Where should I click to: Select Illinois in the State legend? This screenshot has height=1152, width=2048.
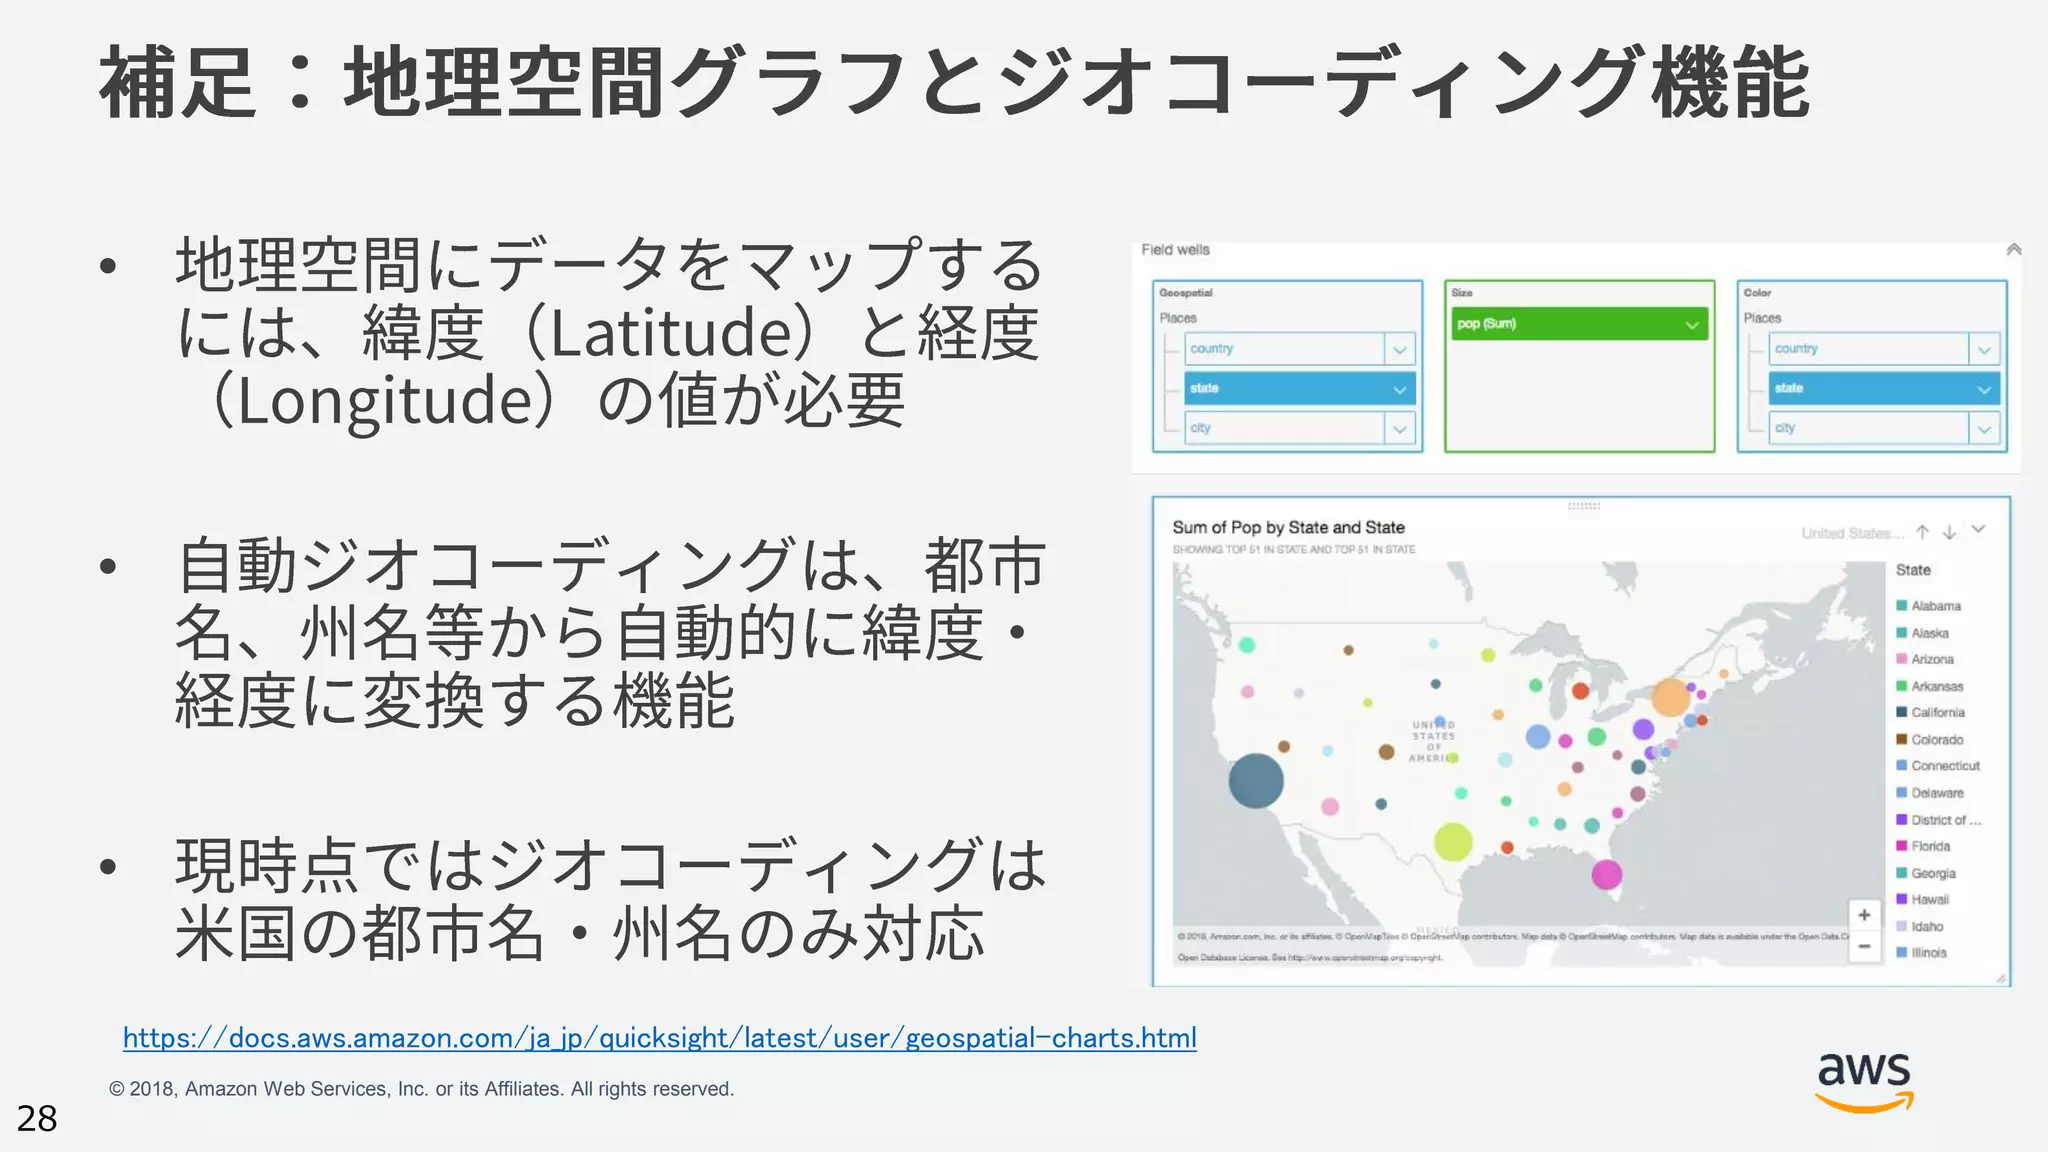pyautogui.click(x=1921, y=952)
